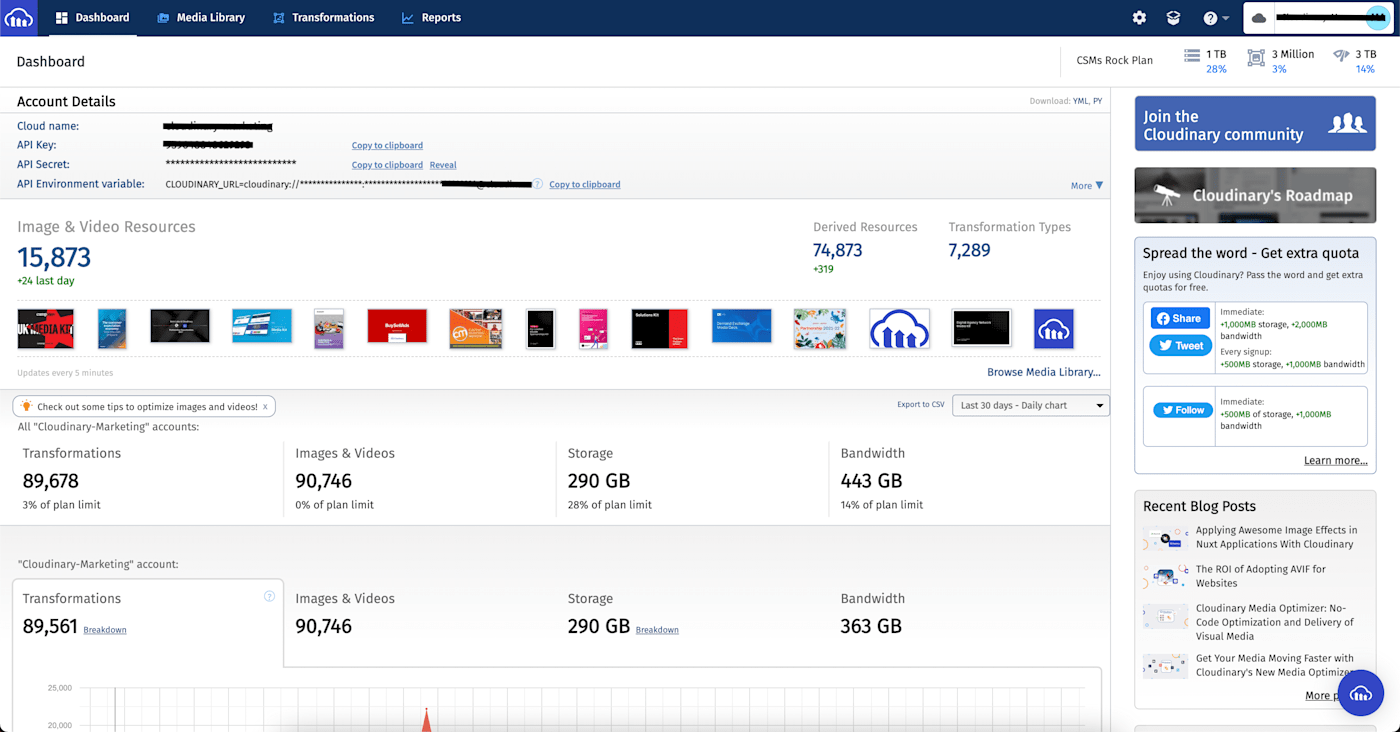Switch to the Transformations tab
The image size is (1400, 732).
click(323, 18)
